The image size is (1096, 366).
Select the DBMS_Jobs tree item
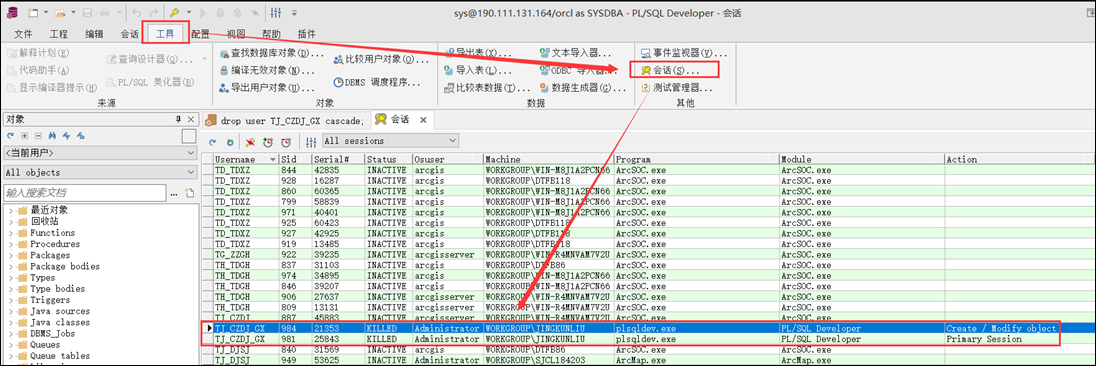53,333
